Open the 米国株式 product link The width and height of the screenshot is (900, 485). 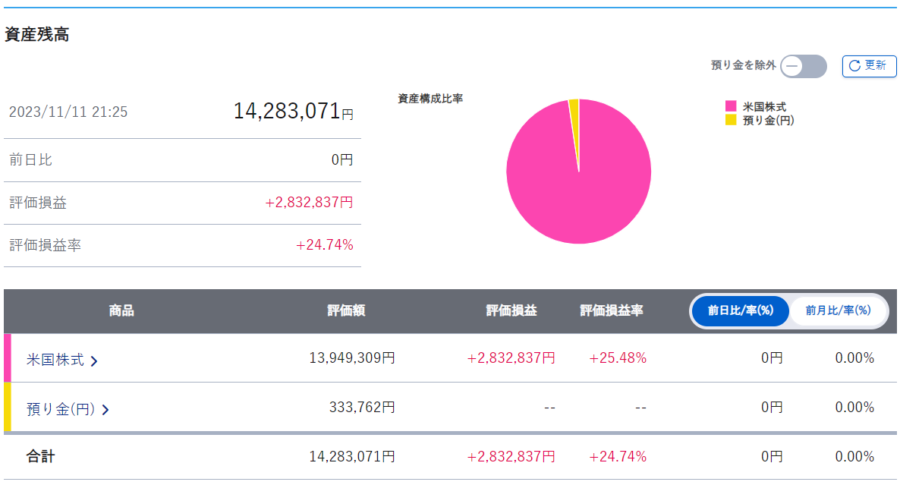click(x=55, y=359)
